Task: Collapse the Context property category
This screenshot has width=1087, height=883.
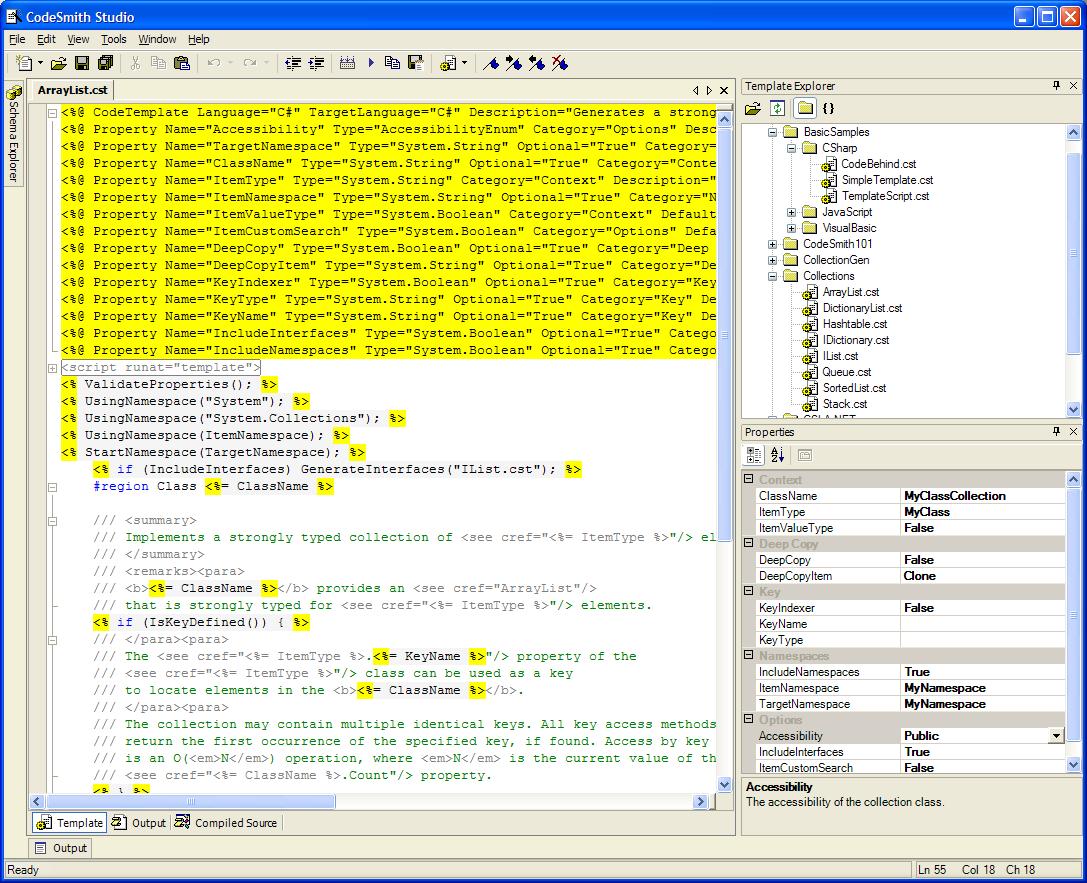Action: (749, 479)
